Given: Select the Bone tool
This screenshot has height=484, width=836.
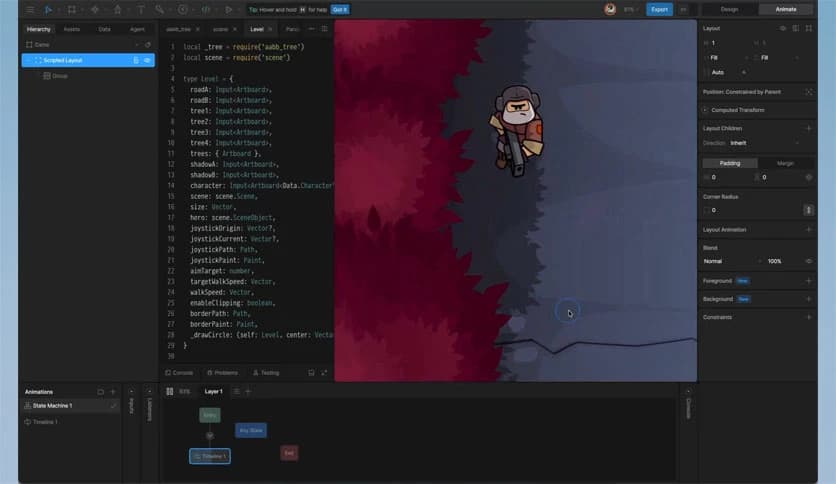Looking at the screenshot, I should [x=159, y=10].
